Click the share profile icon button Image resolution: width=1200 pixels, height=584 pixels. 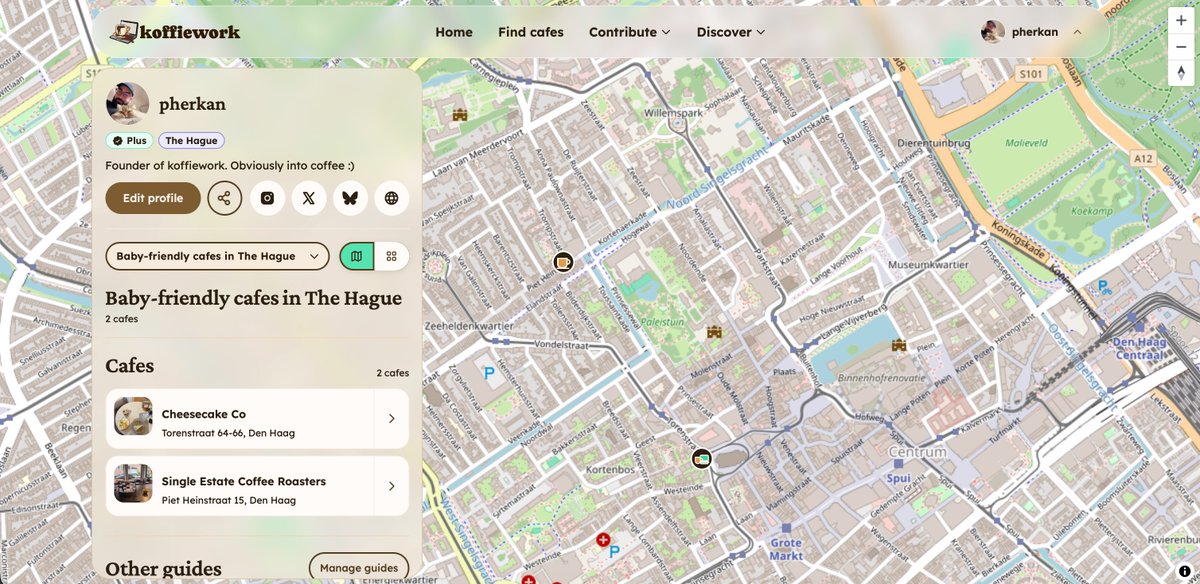pos(225,198)
